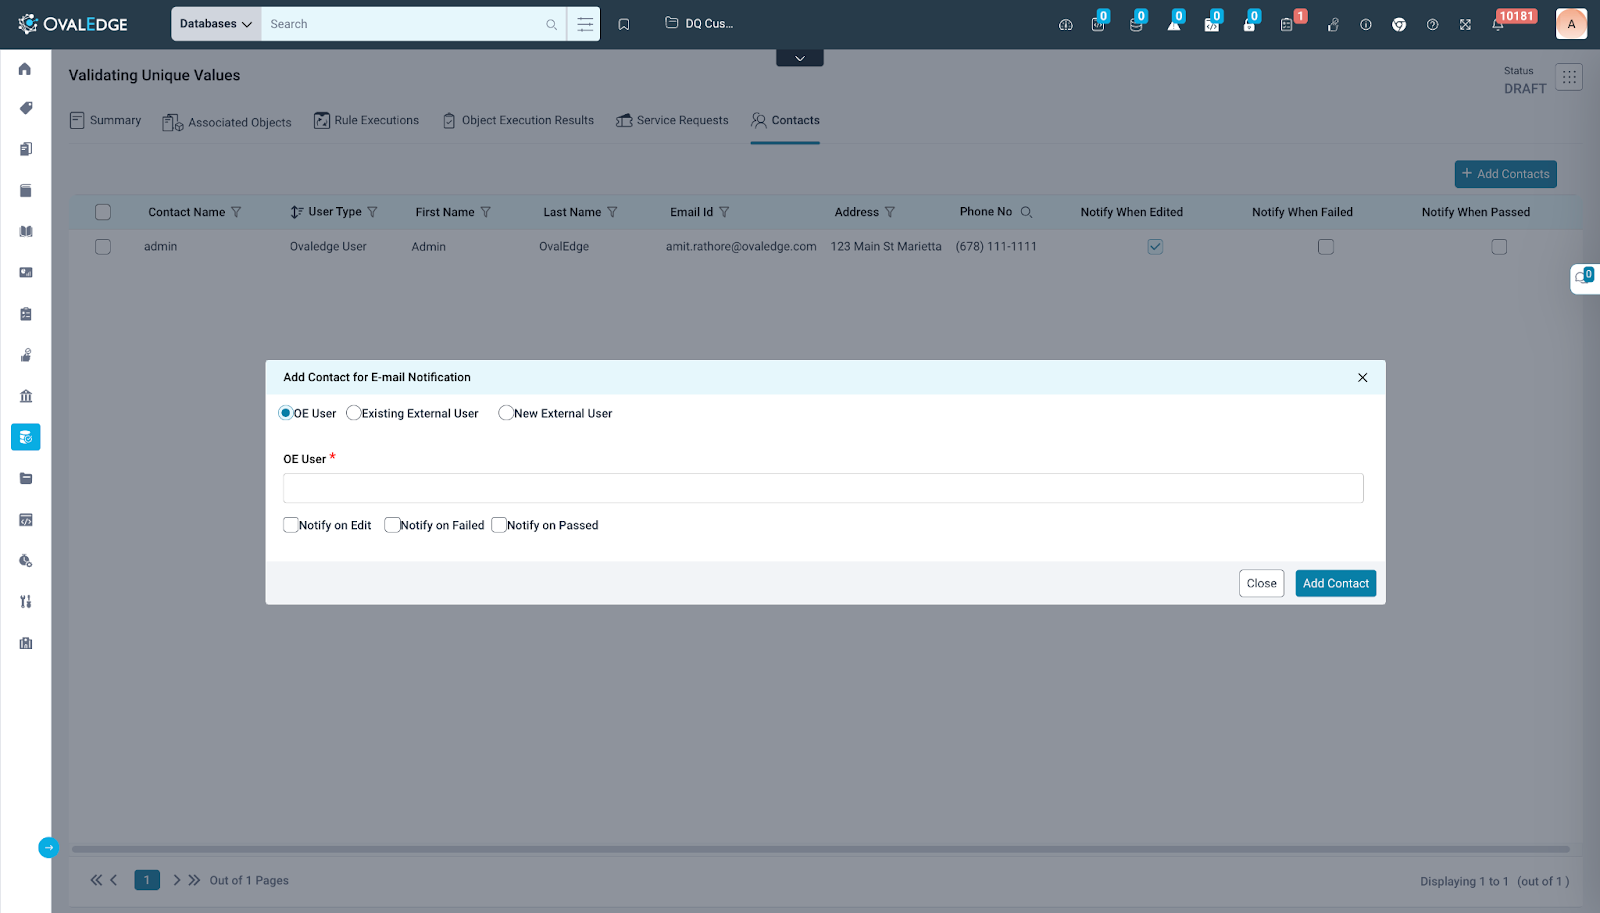Open the OE User selection field

tap(823, 488)
